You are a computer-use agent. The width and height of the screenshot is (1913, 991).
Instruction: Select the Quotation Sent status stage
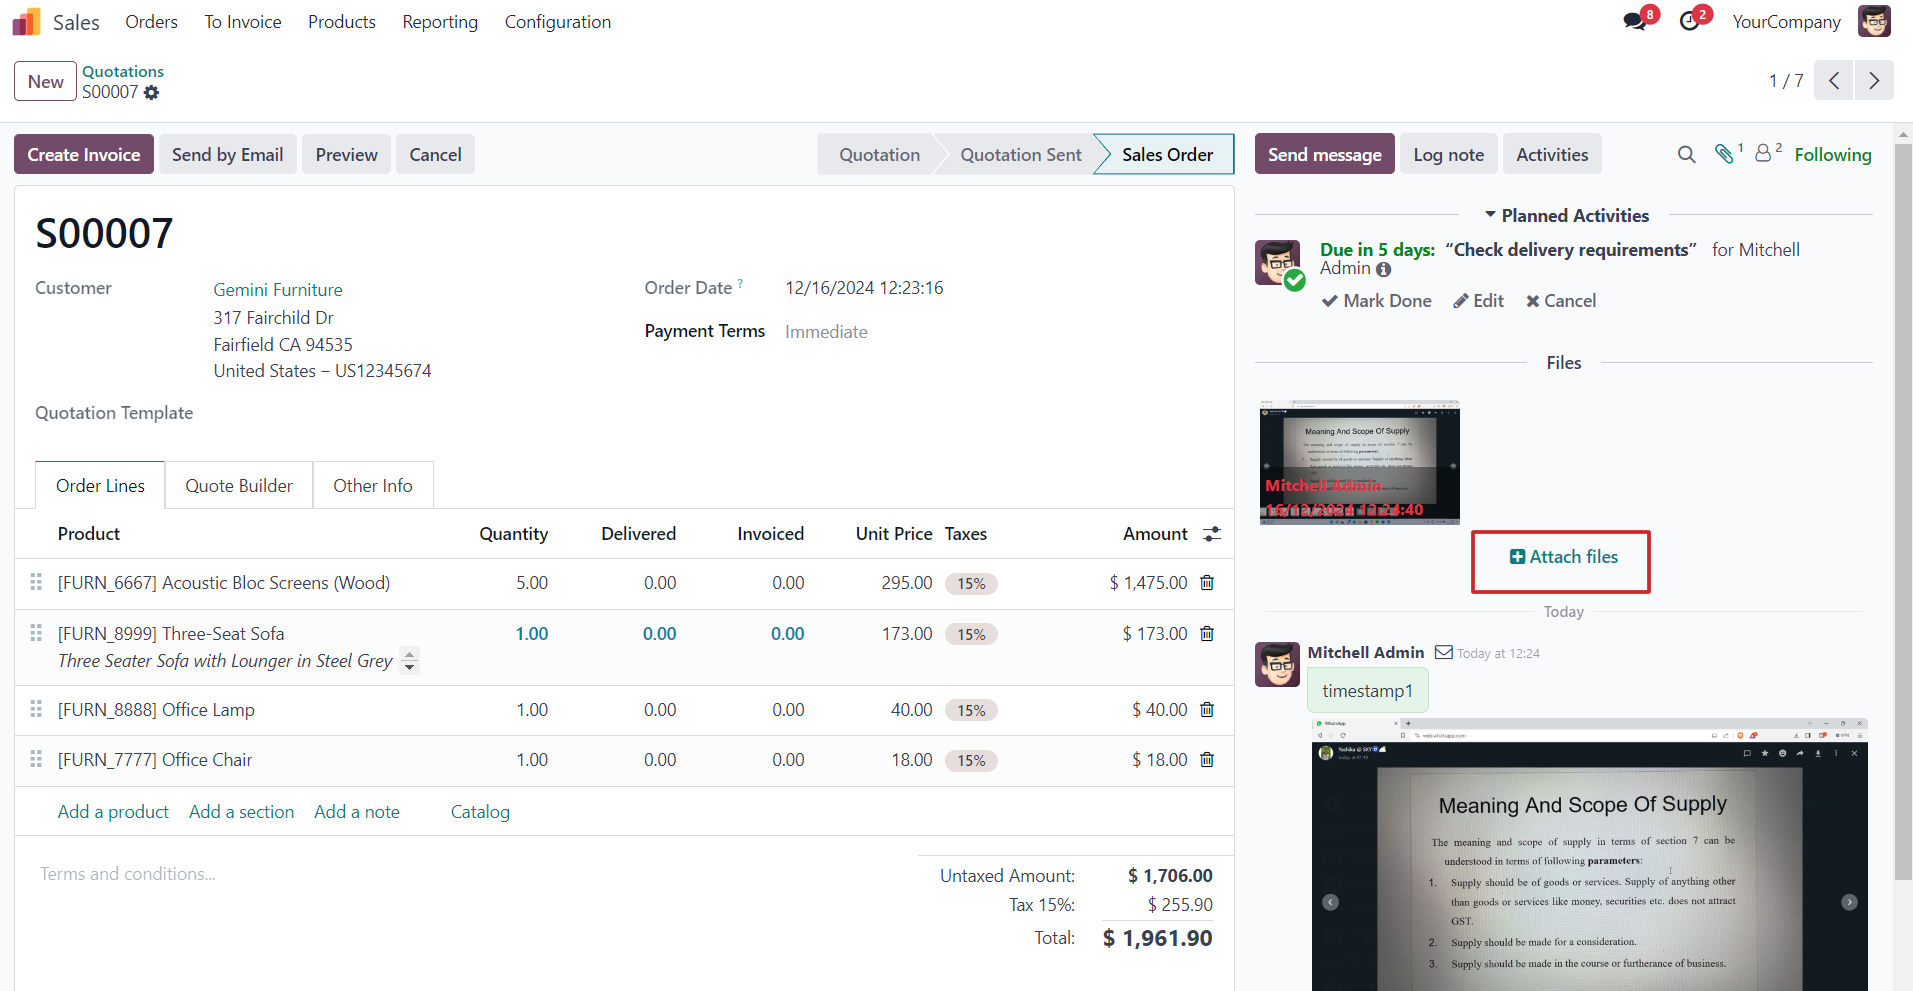1020,154
